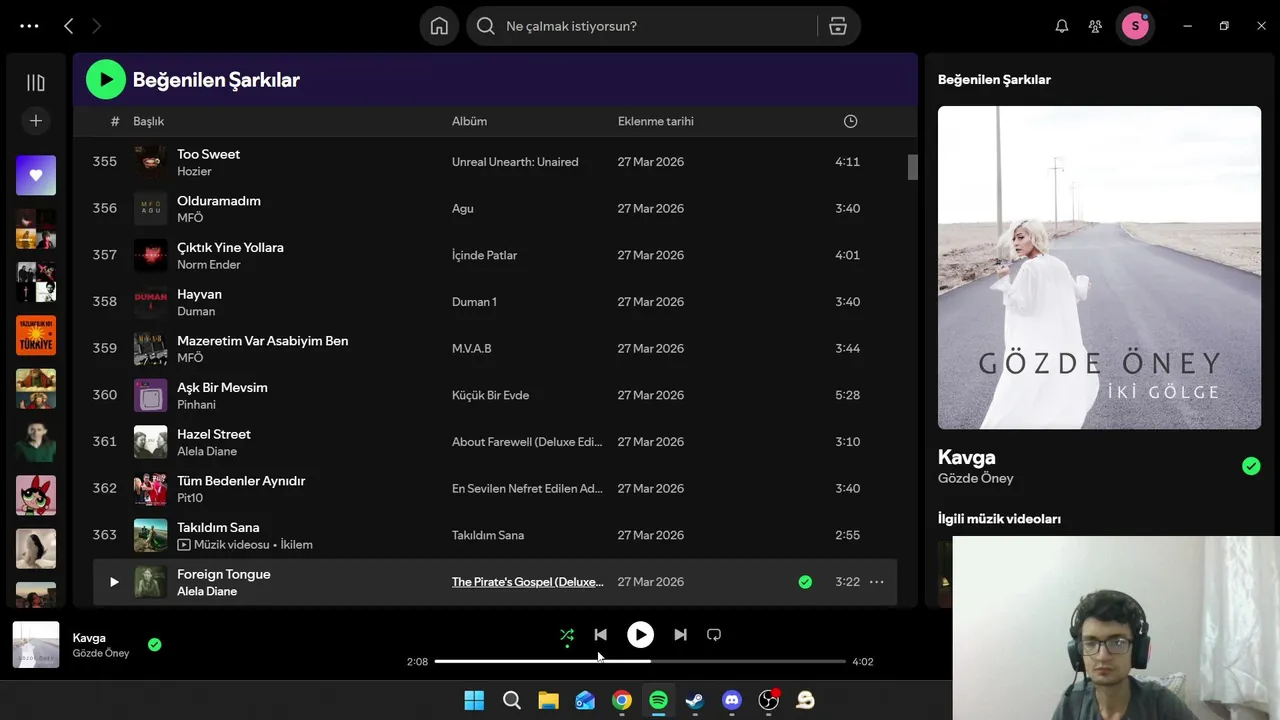The height and width of the screenshot is (720, 1280).
Task: Select song Mazeretim Var Asabiyim Ben
Action: click(263, 341)
